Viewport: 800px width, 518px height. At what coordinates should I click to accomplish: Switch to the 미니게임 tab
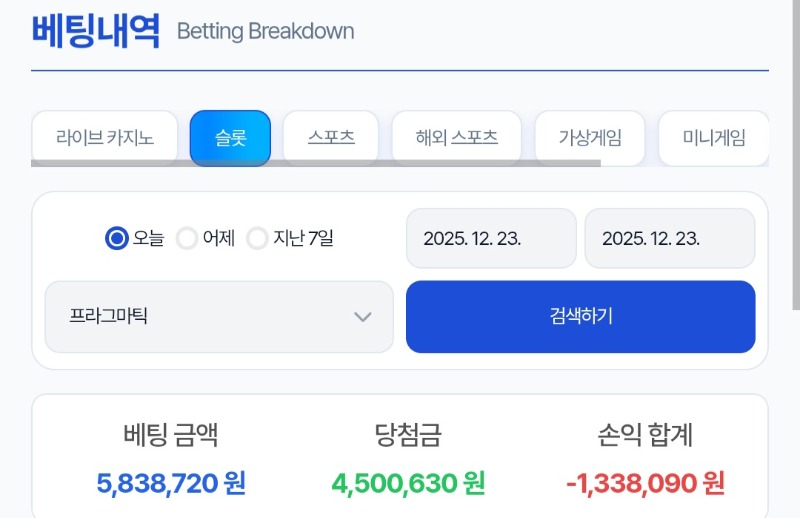[713, 138]
